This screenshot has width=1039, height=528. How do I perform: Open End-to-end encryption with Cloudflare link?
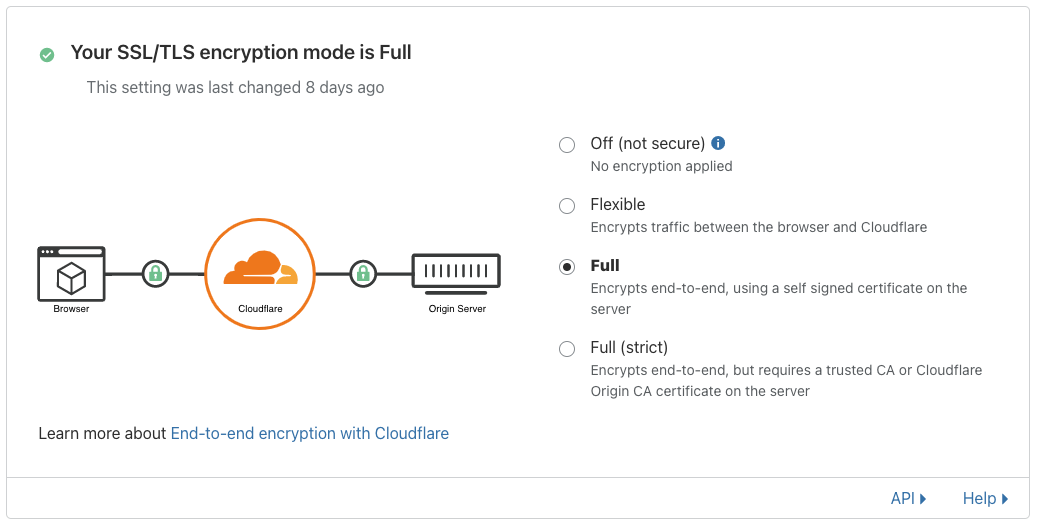coord(309,433)
